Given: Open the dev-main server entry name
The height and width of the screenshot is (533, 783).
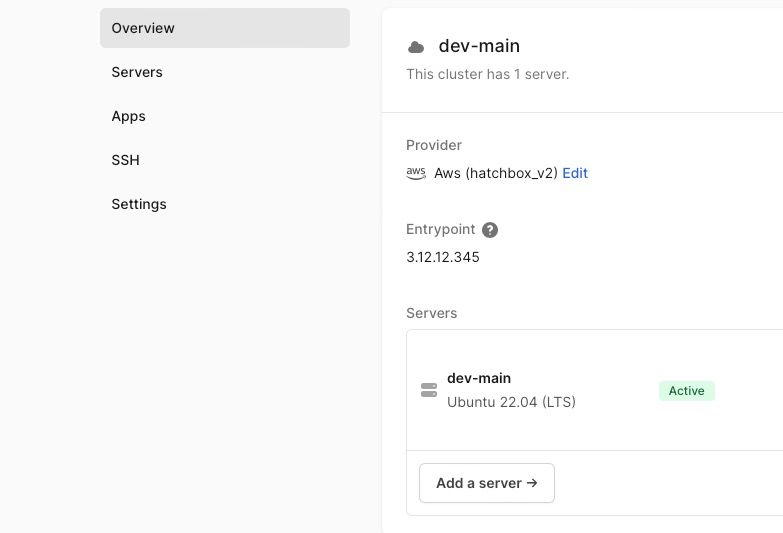Looking at the screenshot, I should 479,378.
